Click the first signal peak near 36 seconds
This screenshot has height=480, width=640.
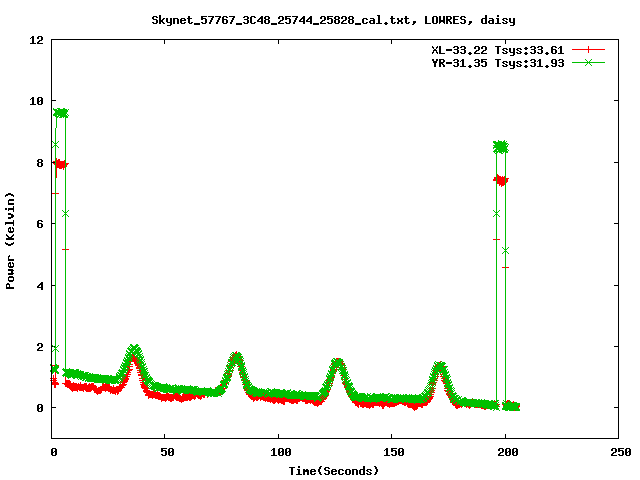pyautogui.click(x=135, y=352)
